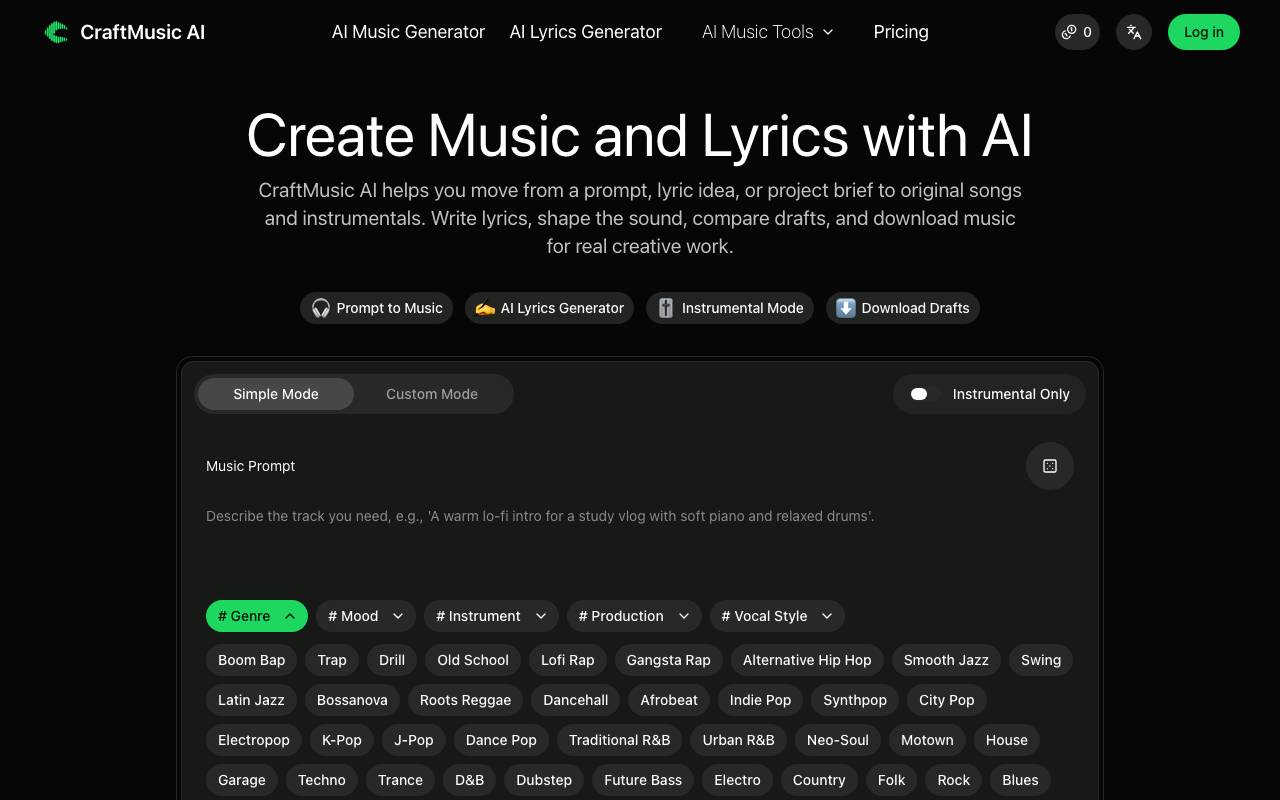Select the Drill genre tag

(x=392, y=660)
